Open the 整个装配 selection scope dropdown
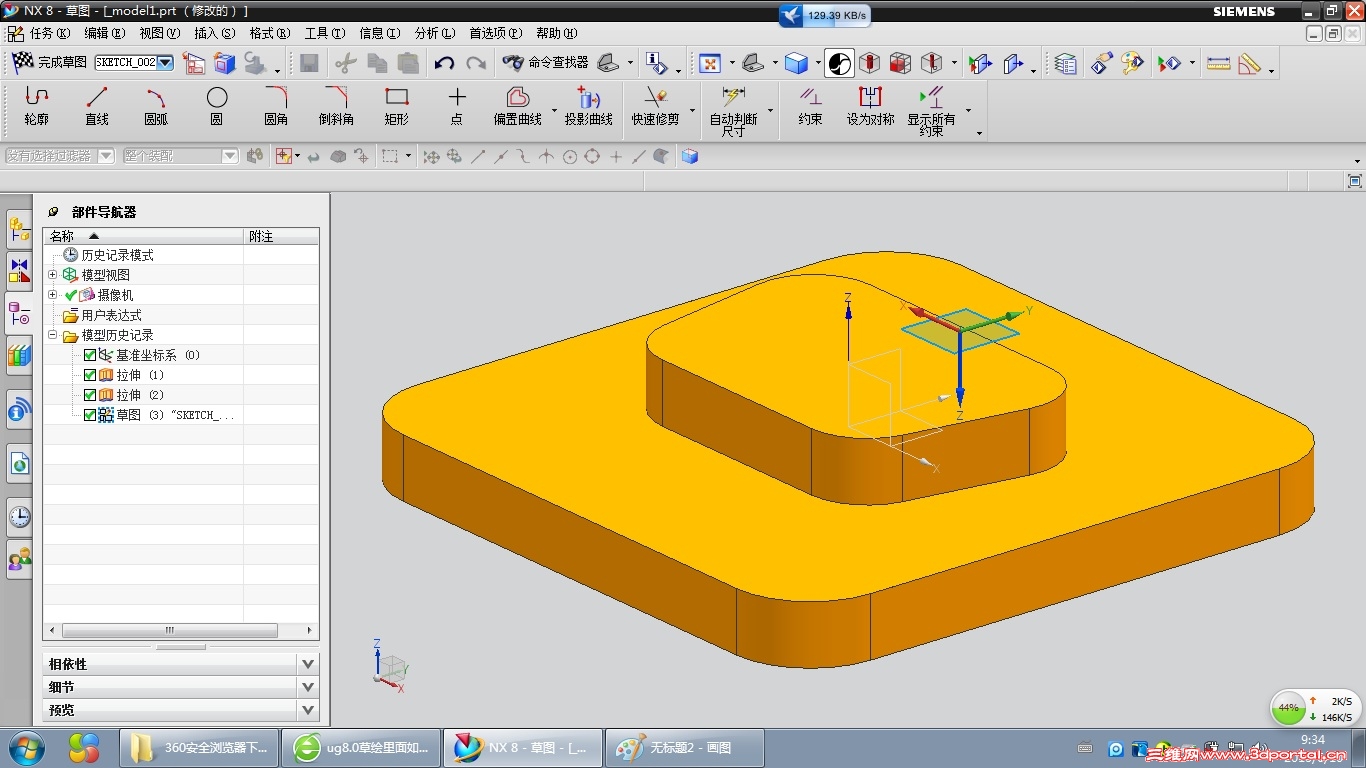 click(230, 156)
